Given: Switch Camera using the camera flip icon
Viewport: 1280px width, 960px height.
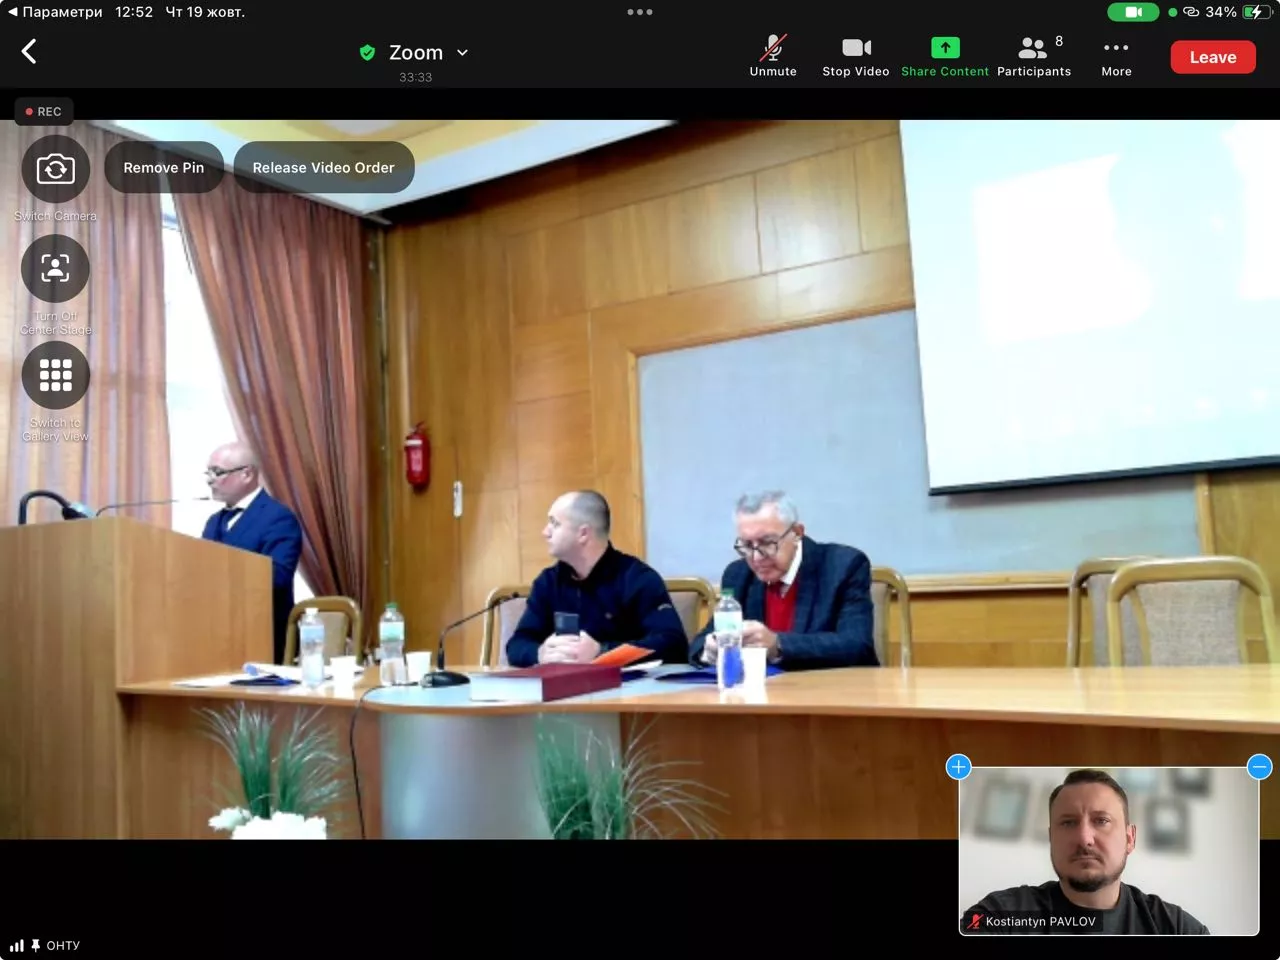Looking at the screenshot, I should pos(56,169).
